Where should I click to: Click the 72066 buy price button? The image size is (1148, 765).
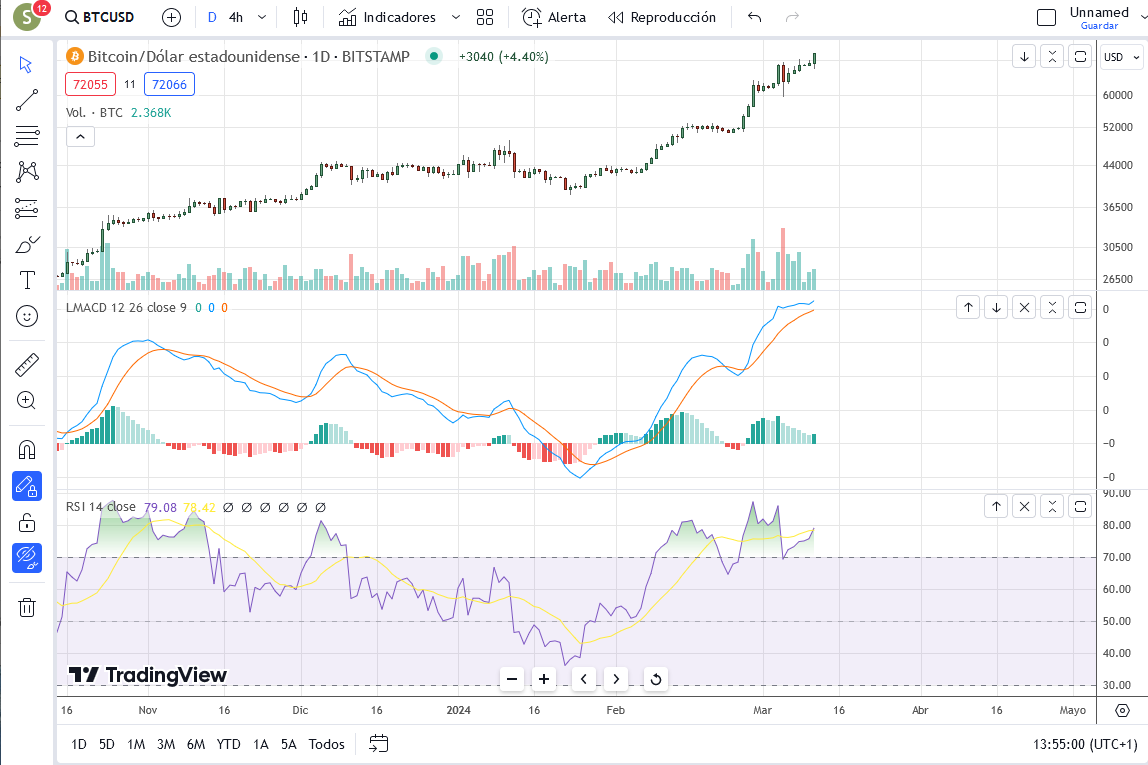coord(169,84)
